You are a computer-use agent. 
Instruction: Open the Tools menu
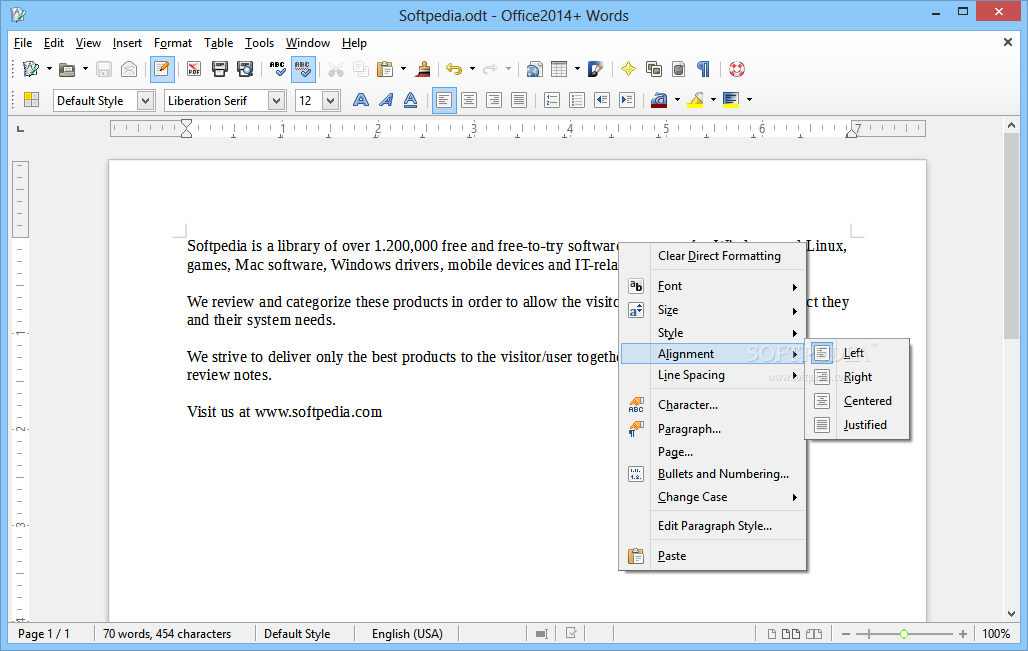point(259,43)
